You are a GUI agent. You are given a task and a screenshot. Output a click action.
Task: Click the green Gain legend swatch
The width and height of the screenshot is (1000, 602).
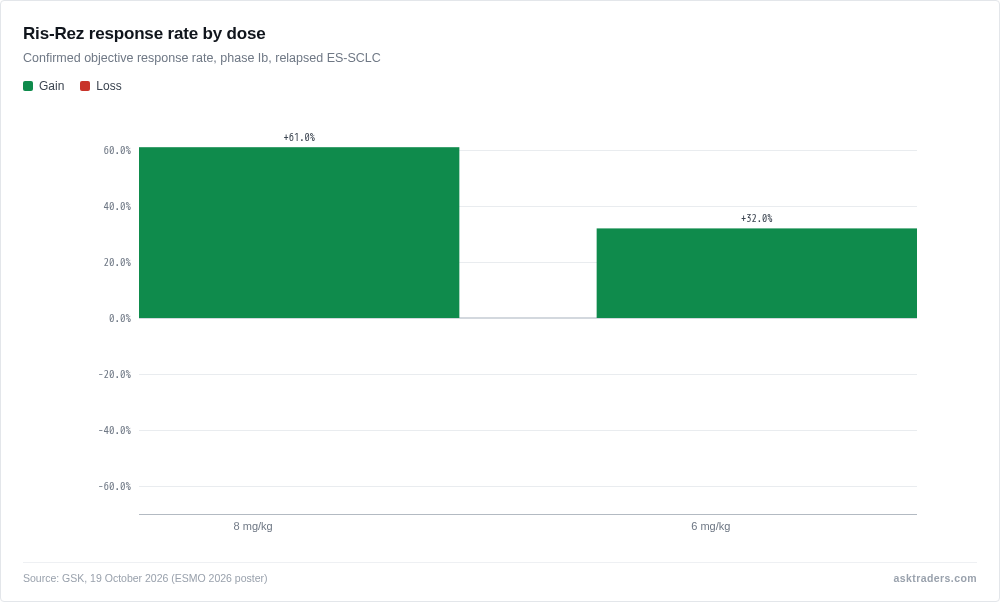(28, 86)
